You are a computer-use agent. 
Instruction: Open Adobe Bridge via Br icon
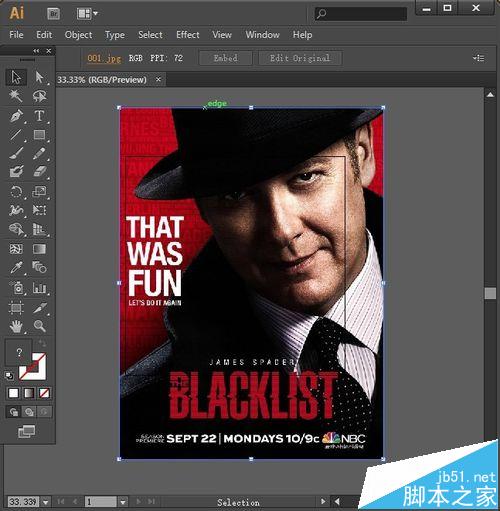click(x=53, y=14)
